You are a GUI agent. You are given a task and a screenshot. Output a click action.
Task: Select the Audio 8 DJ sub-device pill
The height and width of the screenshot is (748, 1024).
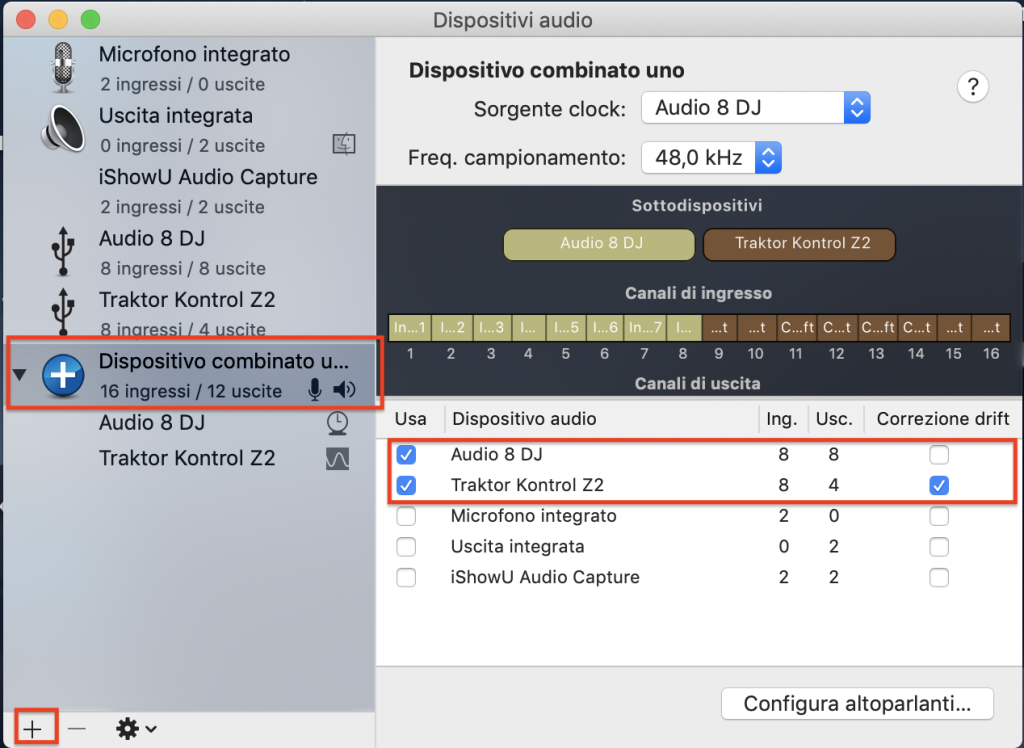coord(599,244)
